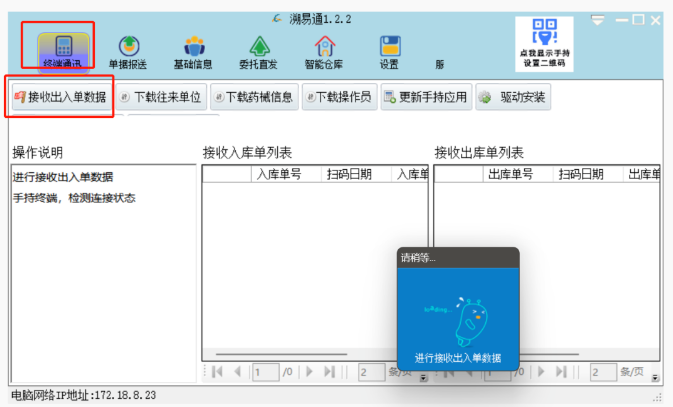This screenshot has height=407, width=673.
Task: Go to next page of outbound list
Action: pos(539,372)
